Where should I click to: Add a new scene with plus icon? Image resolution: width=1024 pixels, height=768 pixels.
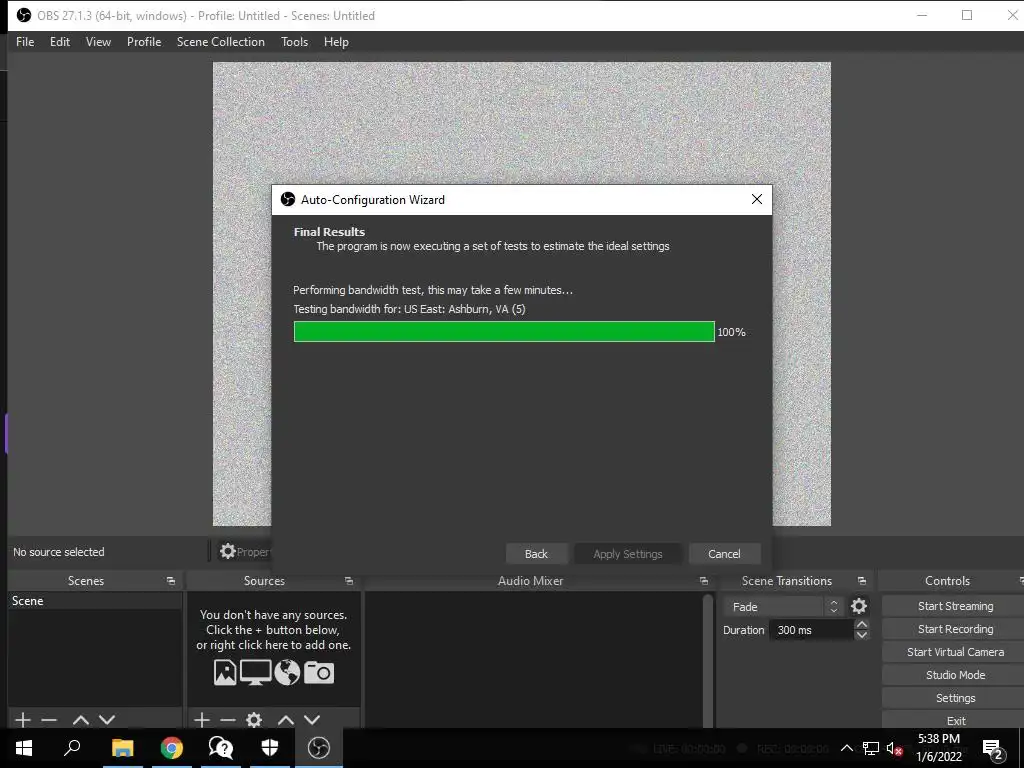coord(23,720)
